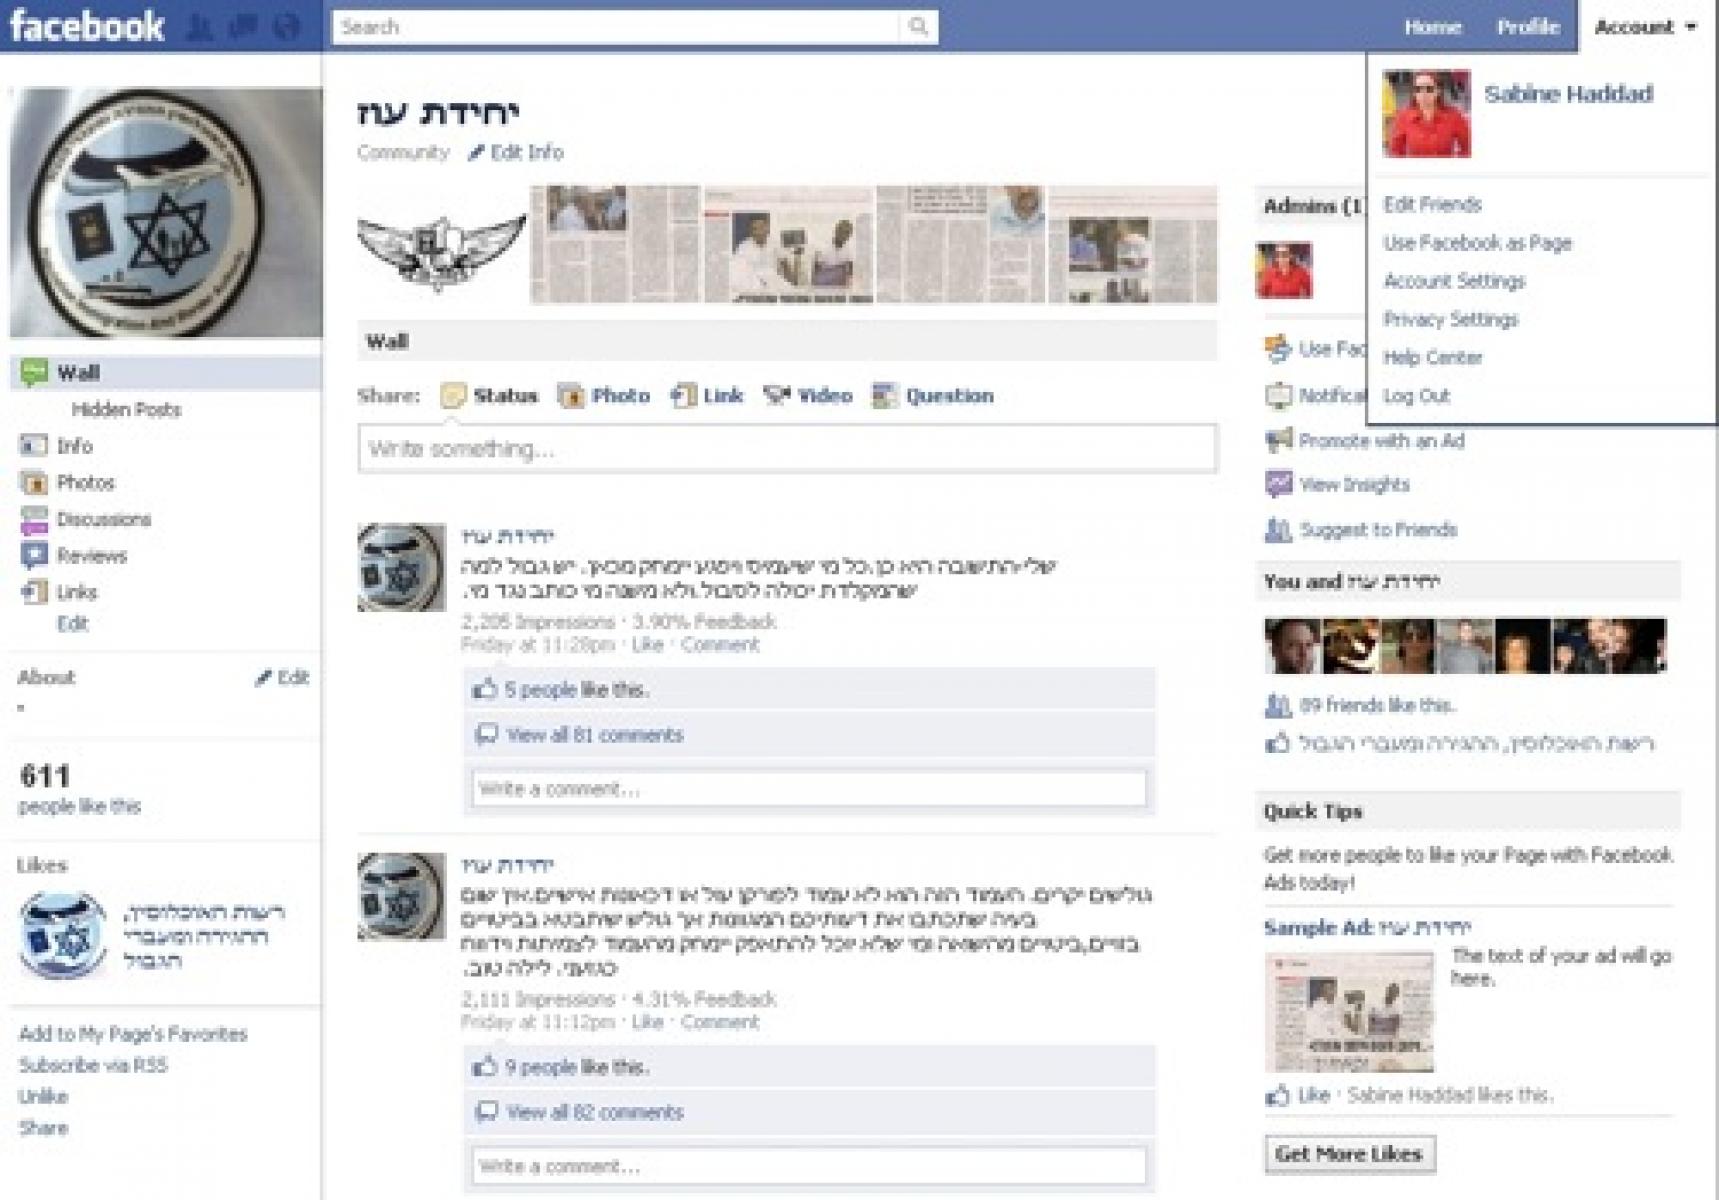This screenshot has height=1200, width=1719.
Task: Click the Discussions icon in left sidebar
Action: [34, 519]
